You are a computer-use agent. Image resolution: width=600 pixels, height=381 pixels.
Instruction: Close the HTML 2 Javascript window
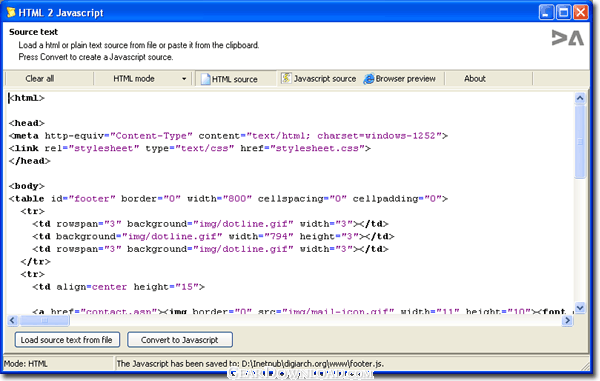click(581, 12)
